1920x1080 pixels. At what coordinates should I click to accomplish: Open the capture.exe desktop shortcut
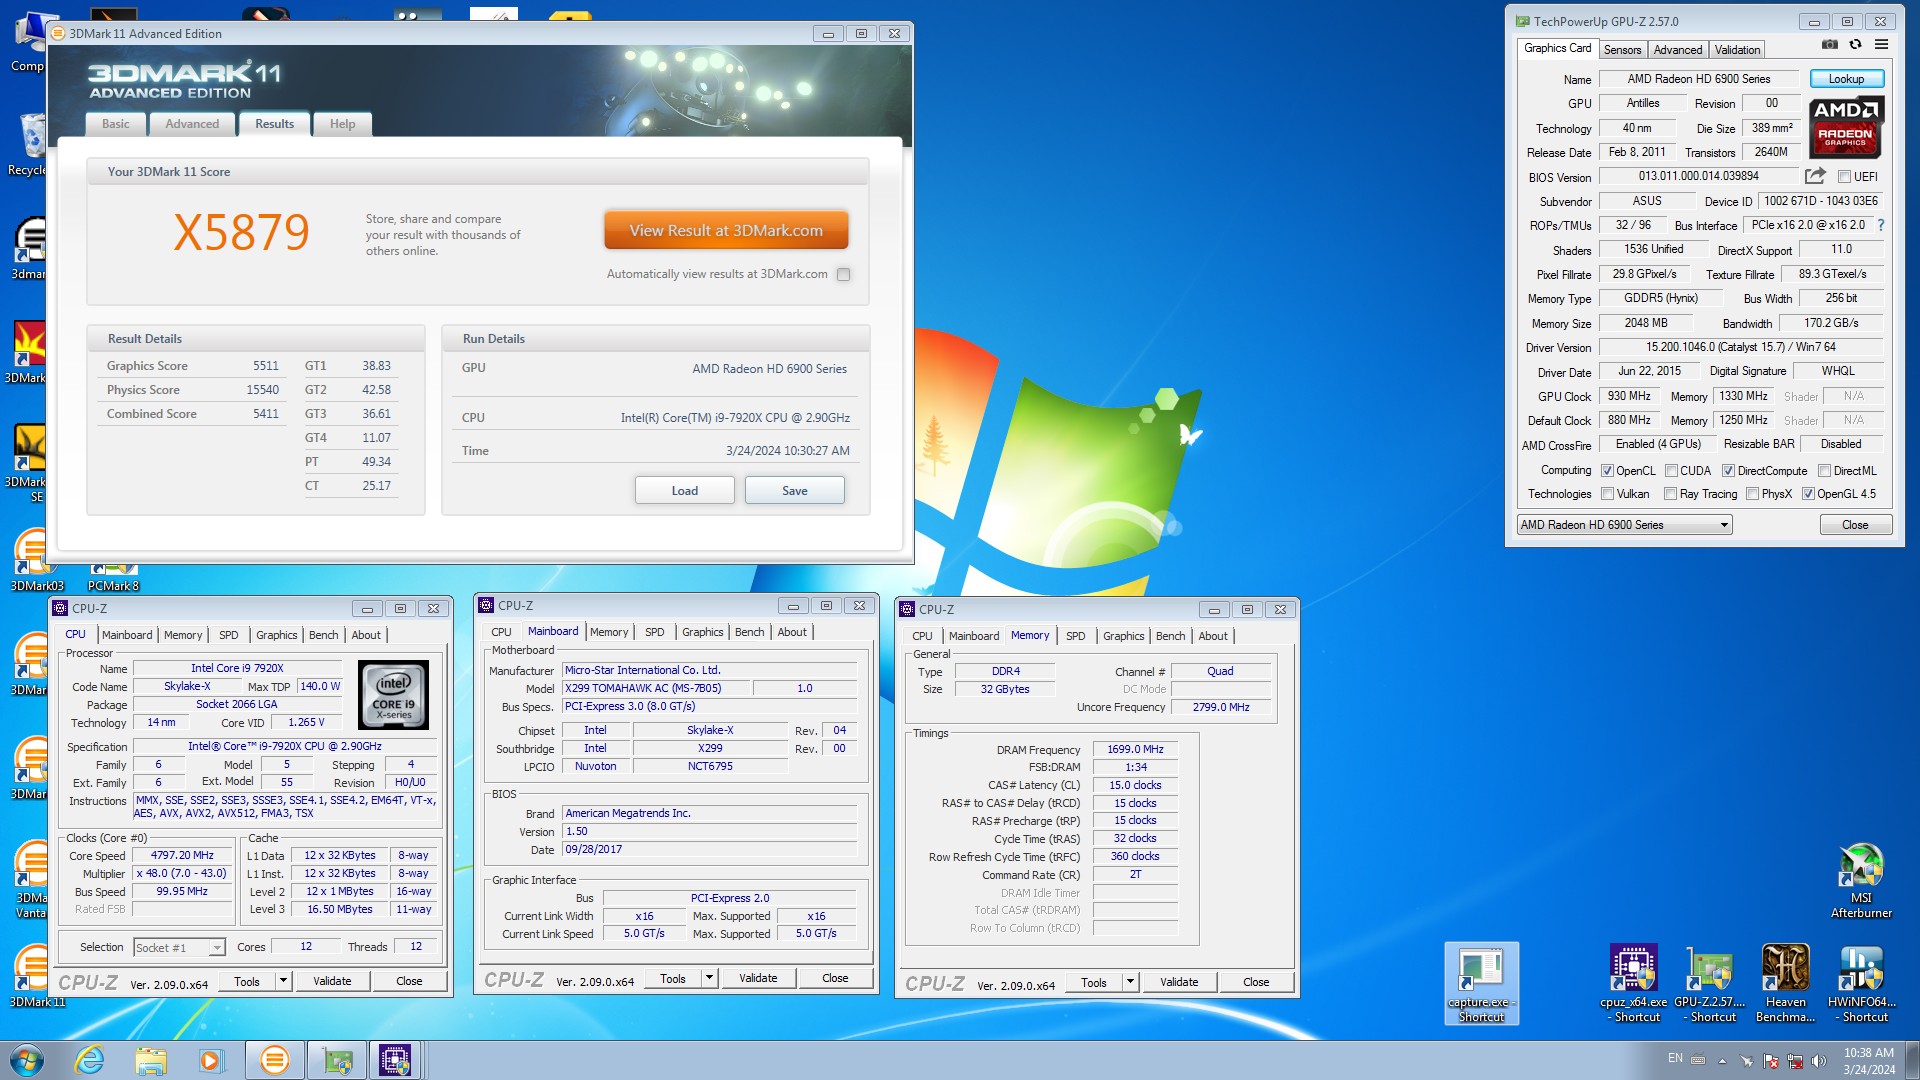[1481, 984]
